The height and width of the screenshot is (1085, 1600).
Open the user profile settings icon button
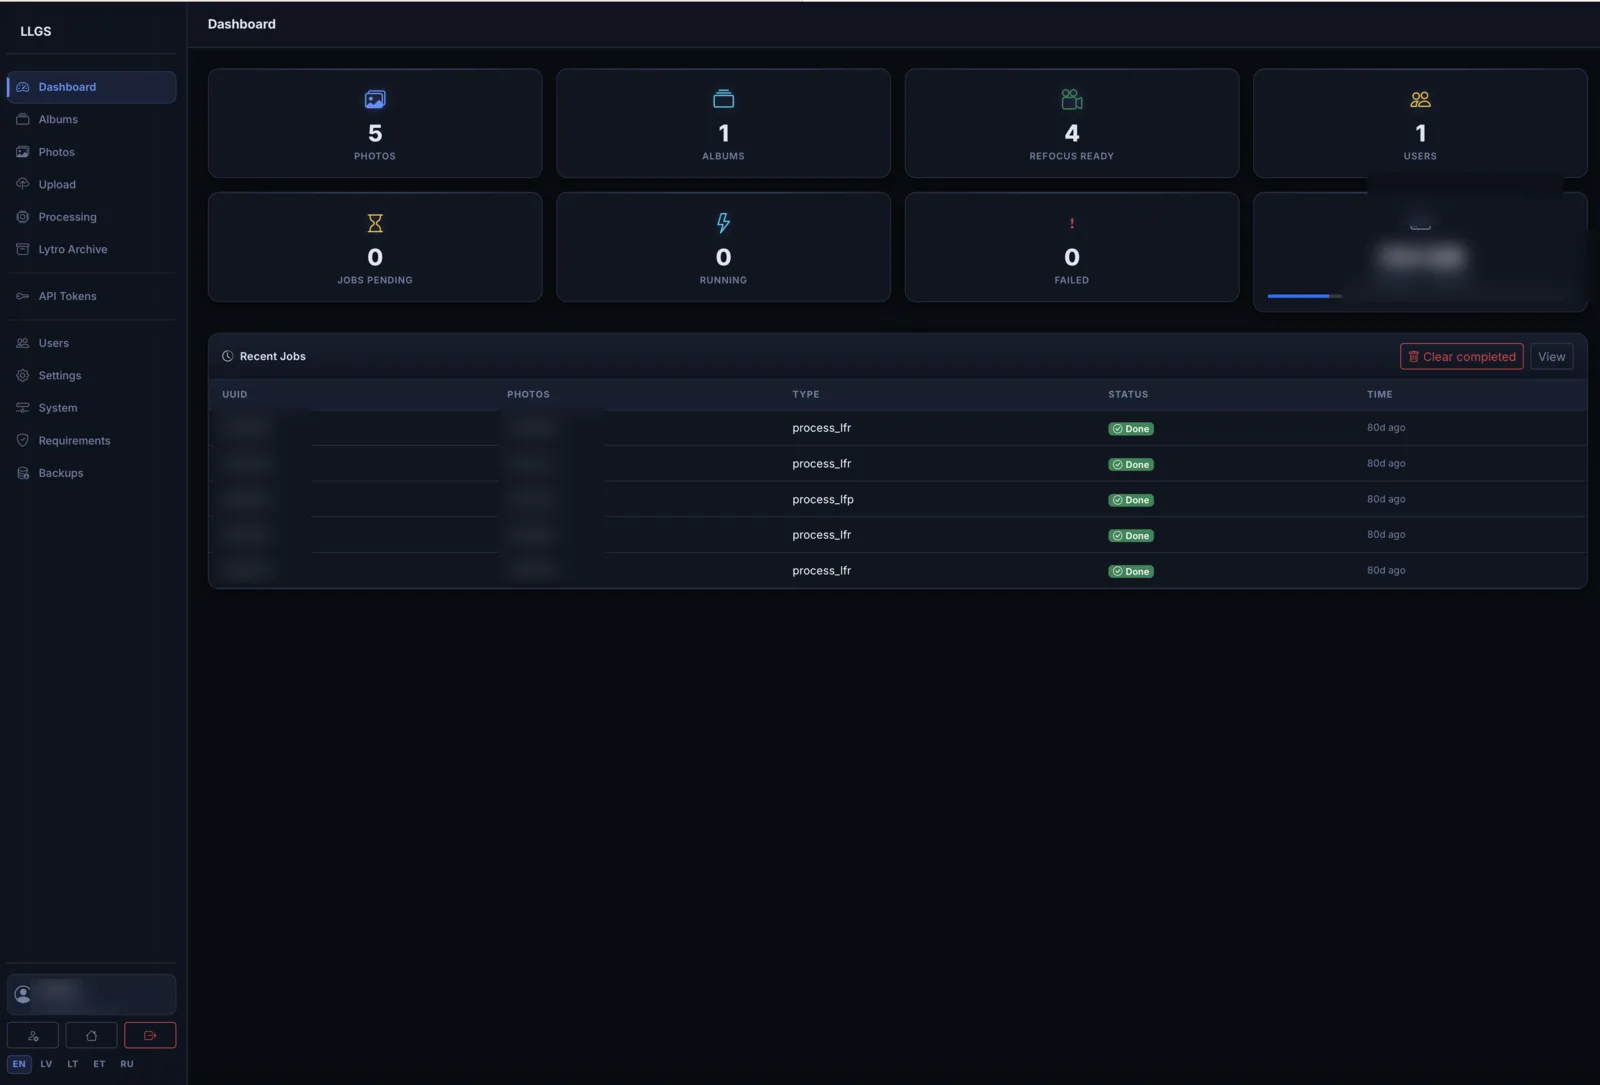tap(33, 1035)
